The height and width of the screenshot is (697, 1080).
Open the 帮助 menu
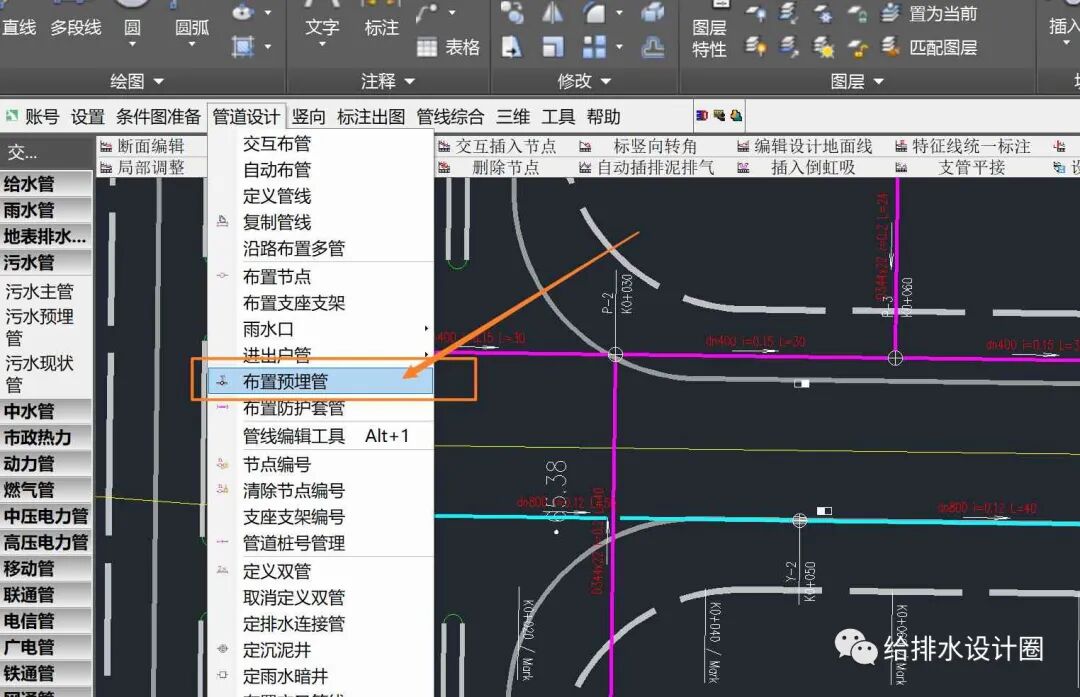[603, 116]
